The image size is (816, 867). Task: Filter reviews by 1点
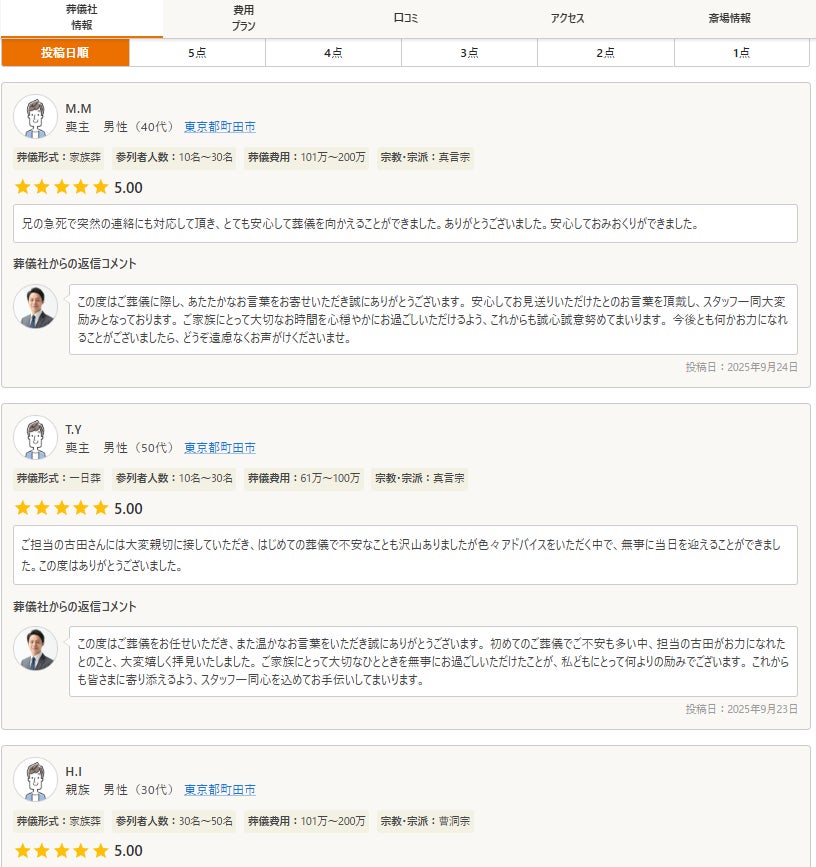742,53
